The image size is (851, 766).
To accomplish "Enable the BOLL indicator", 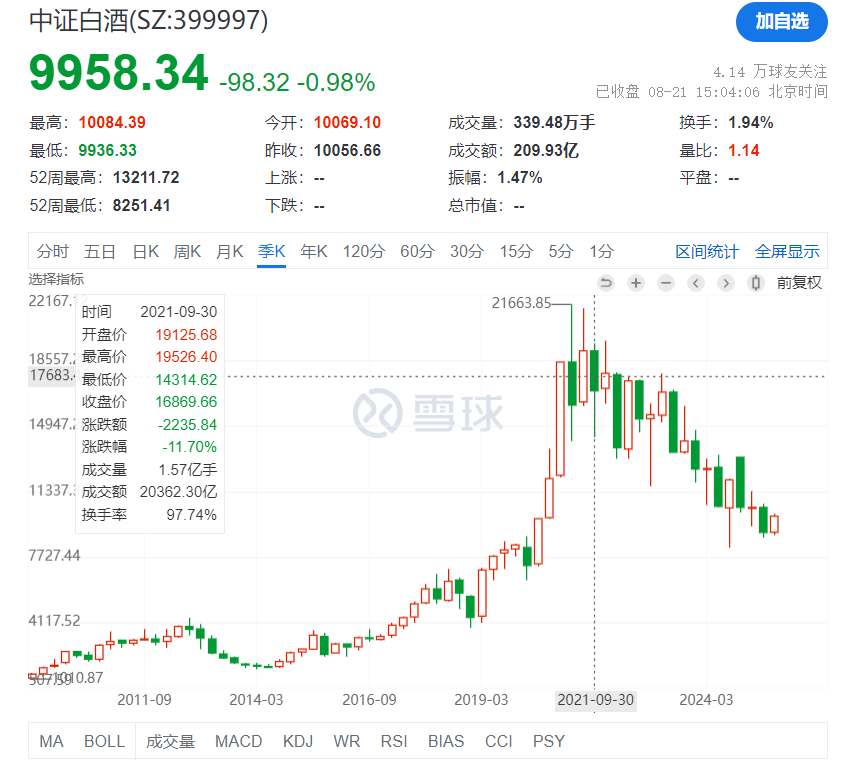I will (104, 741).
